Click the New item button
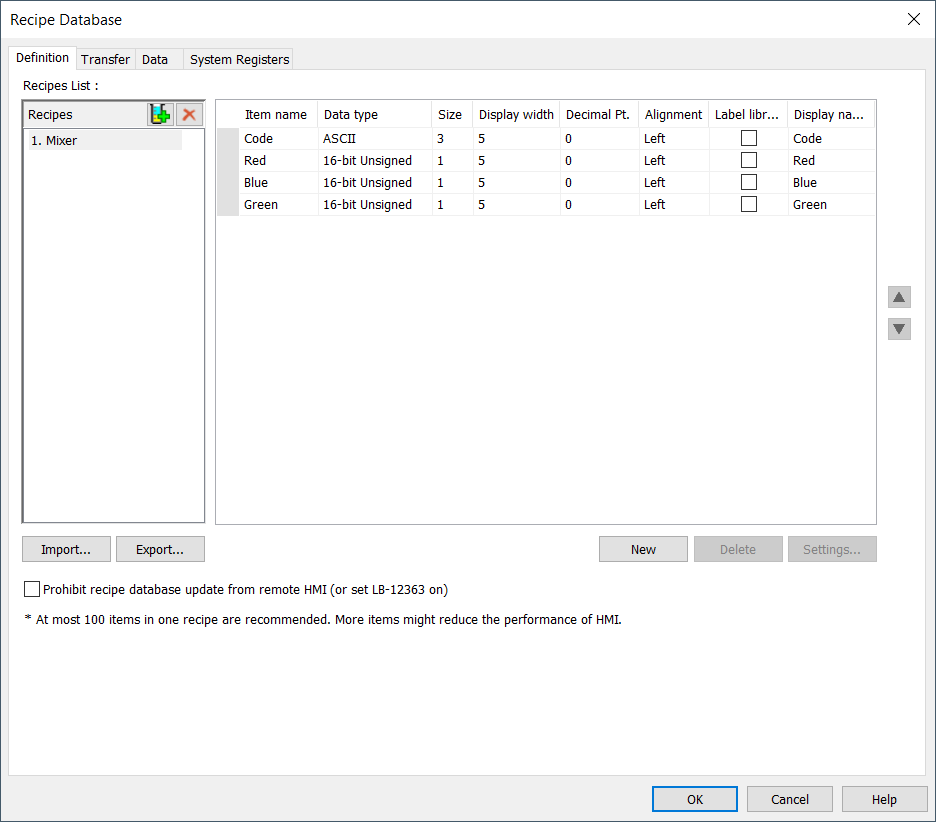936x822 pixels. 643,549
